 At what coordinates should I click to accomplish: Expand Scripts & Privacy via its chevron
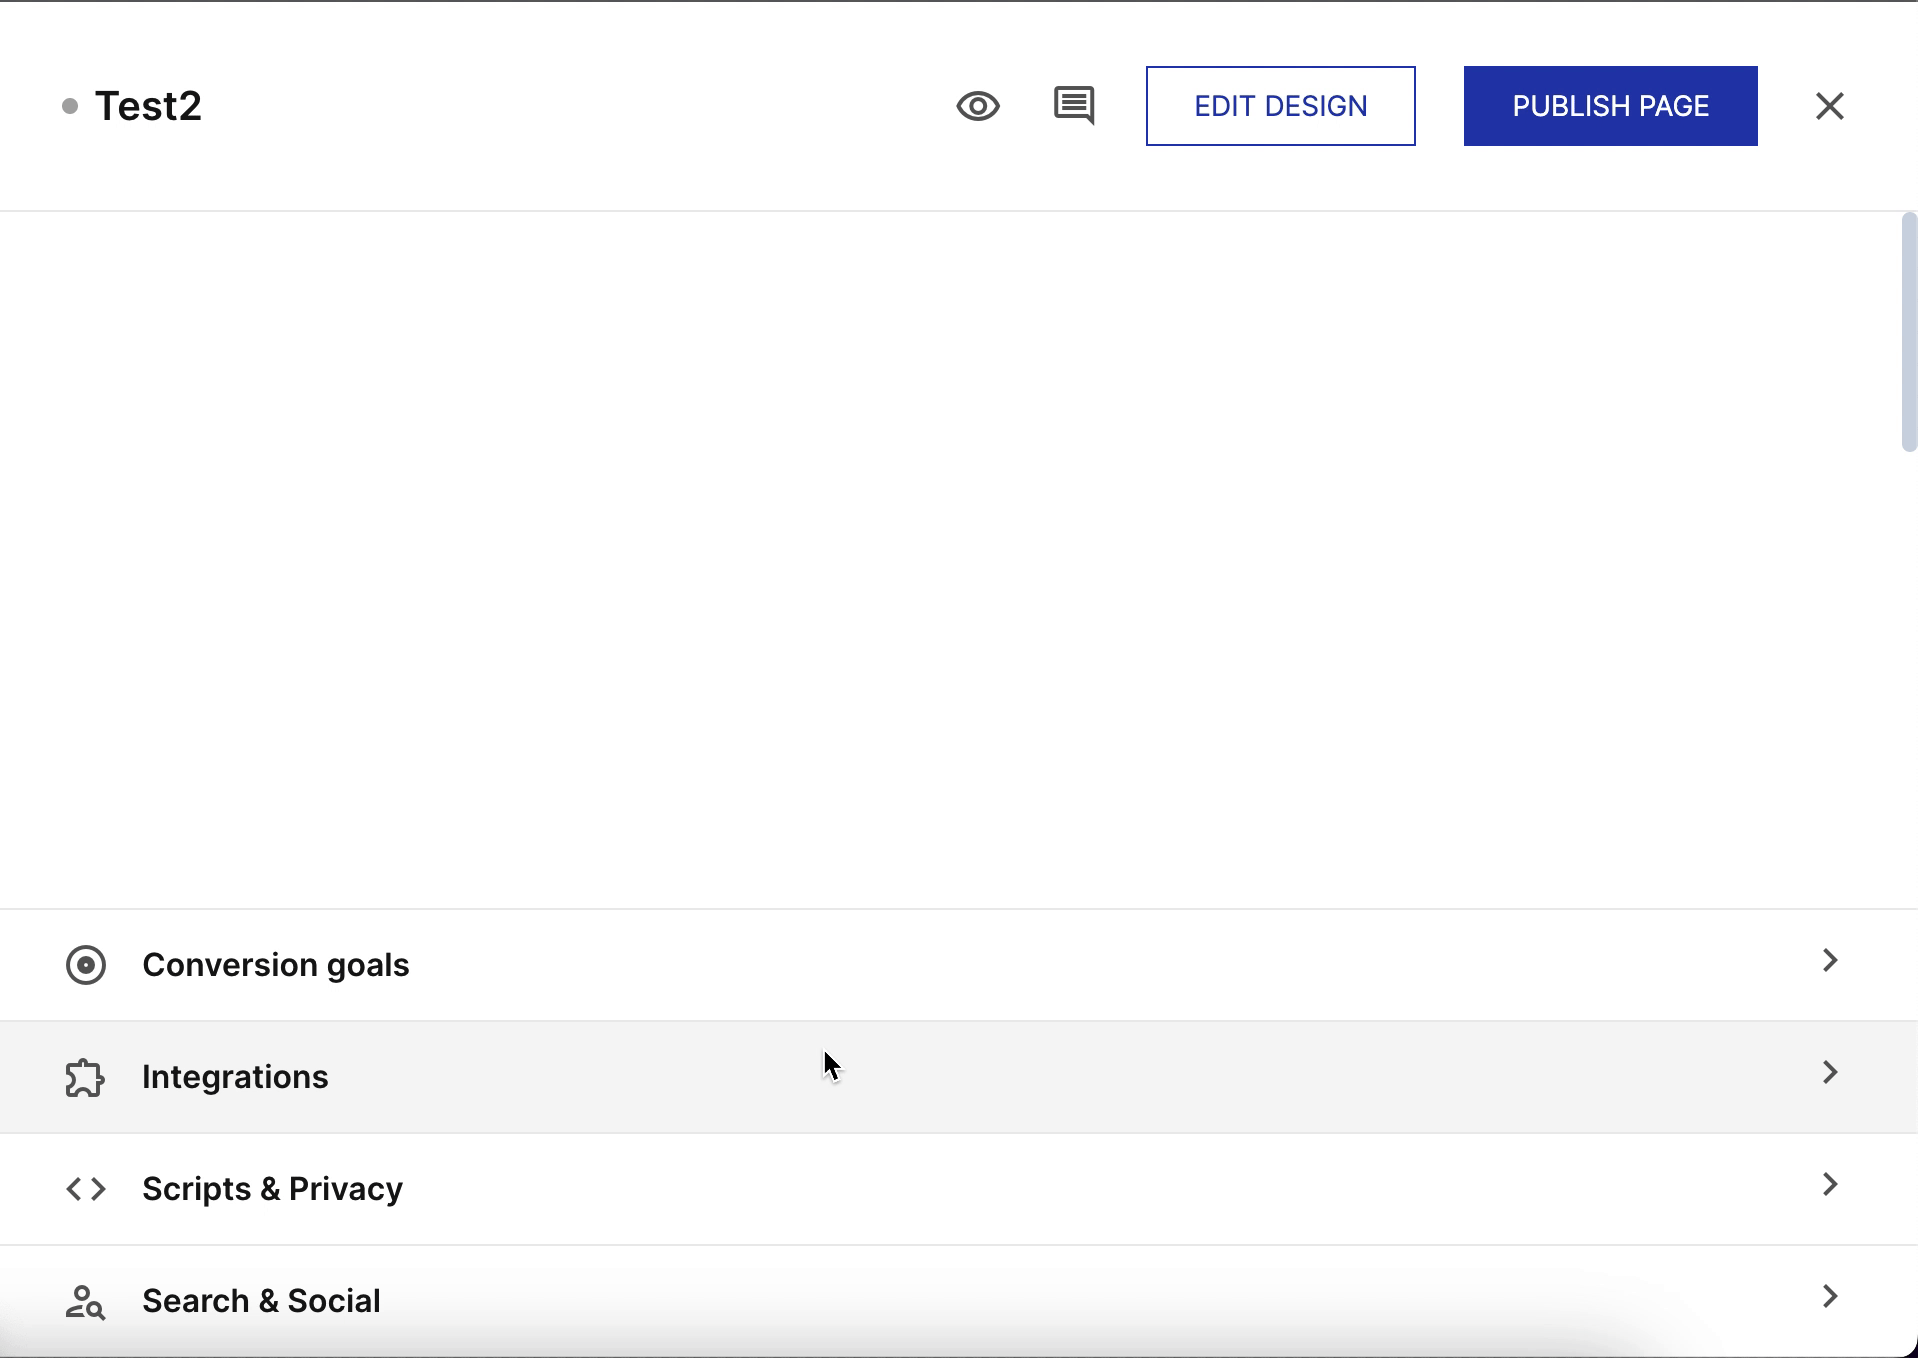tap(1829, 1185)
